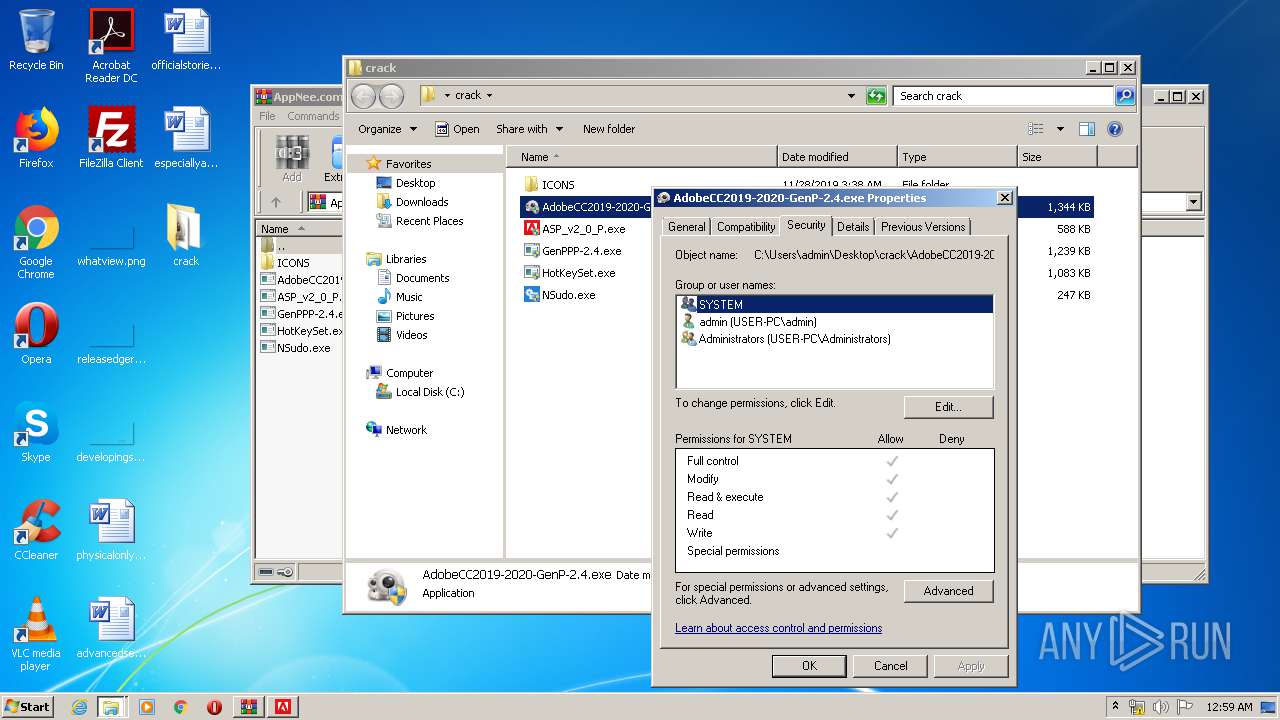Click Cancel in the Properties dialog
Screen dimensions: 1280x720
(890, 666)
